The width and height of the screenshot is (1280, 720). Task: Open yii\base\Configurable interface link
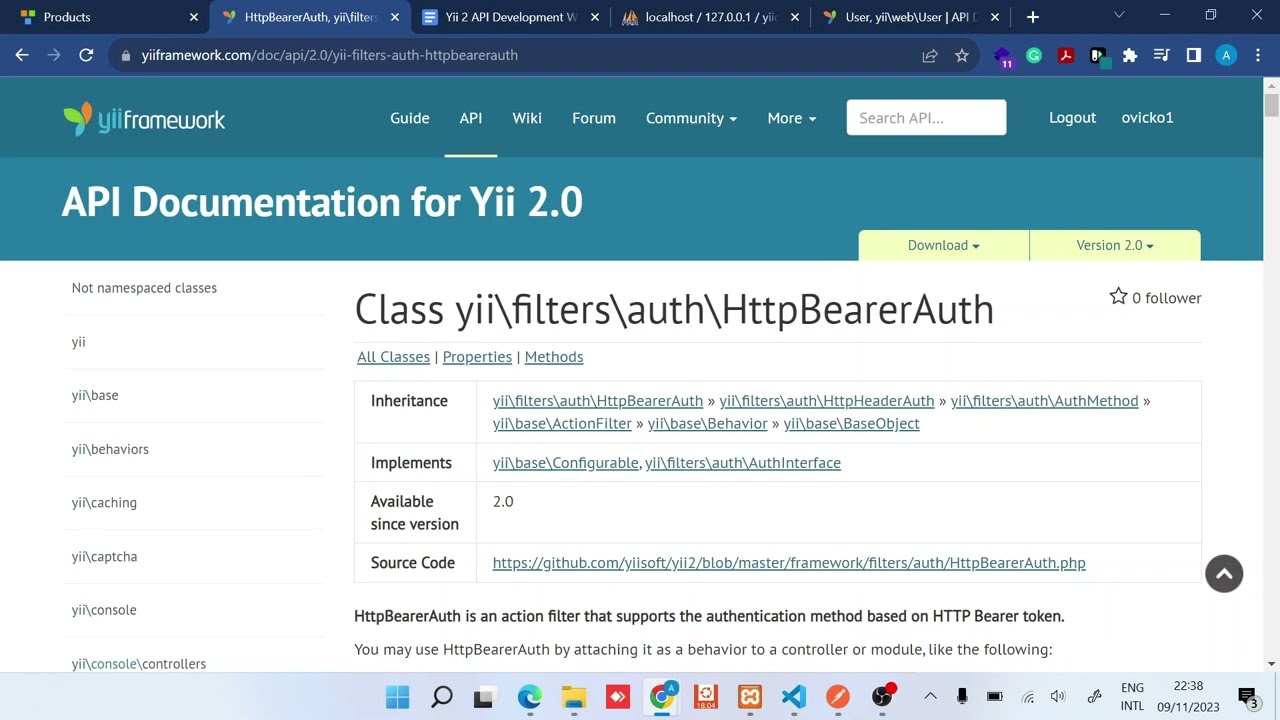point(565,463)
